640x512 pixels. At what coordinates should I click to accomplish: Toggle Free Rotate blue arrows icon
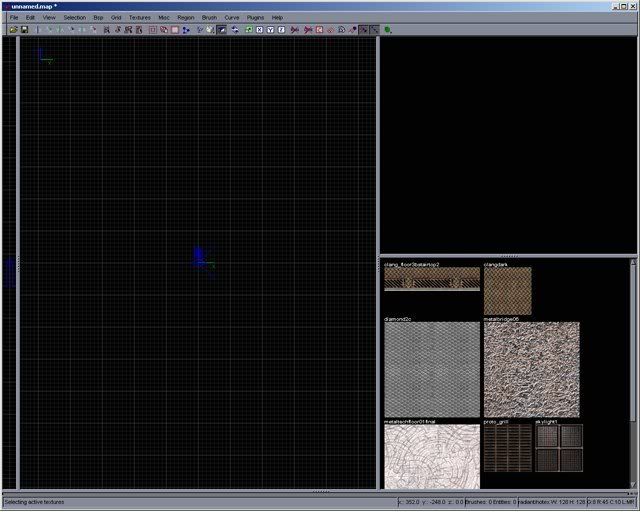click(235, 29)
